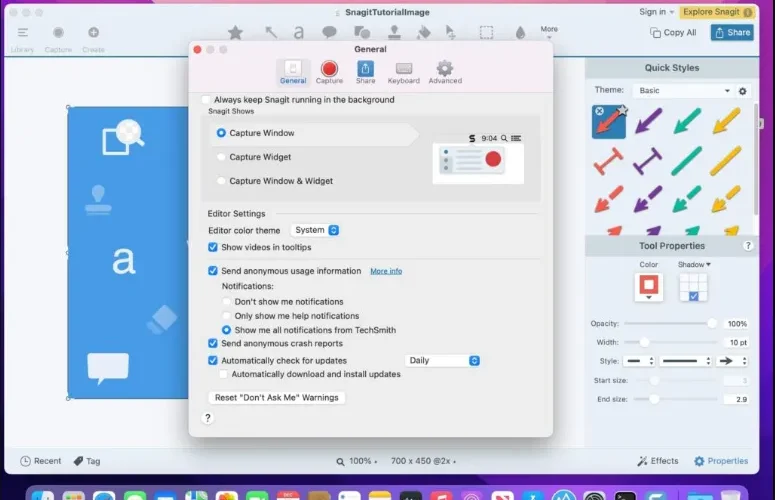Click the Width value field
The height and width of the screenshot is (500, 775).
click(737, 342)
